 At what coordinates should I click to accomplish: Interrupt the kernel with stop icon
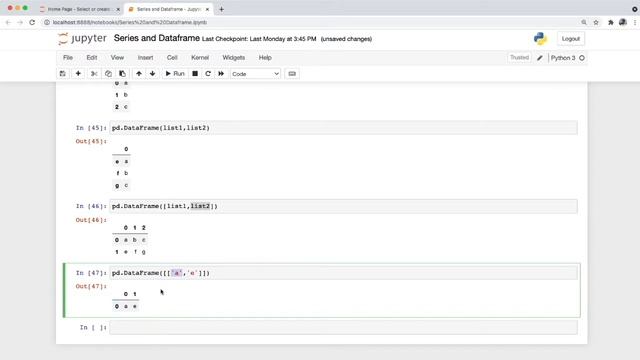[195, 74]
